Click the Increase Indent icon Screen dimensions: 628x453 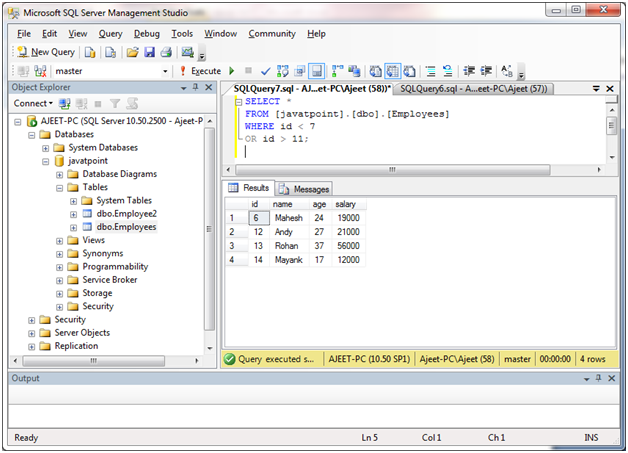point(486,71)
